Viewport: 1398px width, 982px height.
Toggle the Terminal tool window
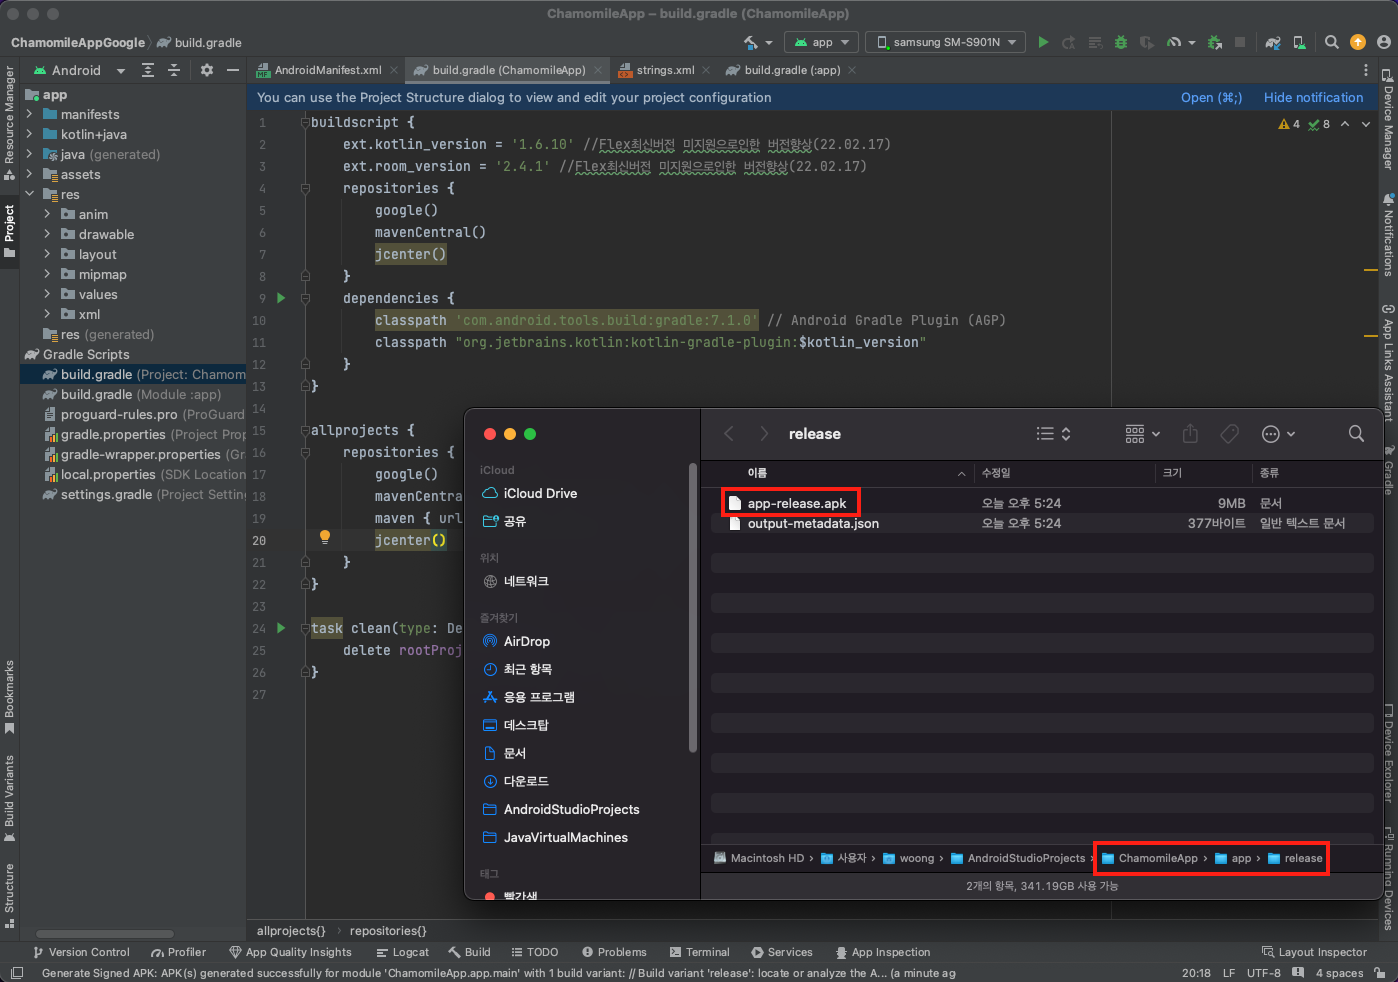[699, 952]
